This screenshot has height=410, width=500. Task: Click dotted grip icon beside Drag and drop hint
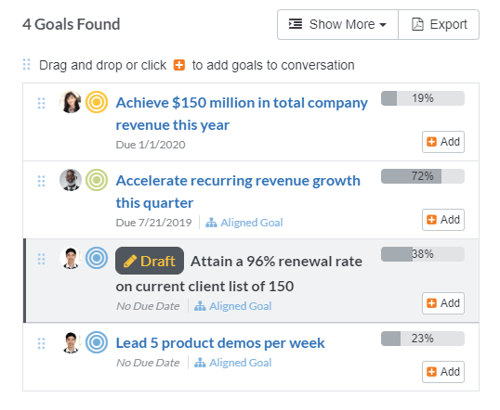(x=26, y=65)
